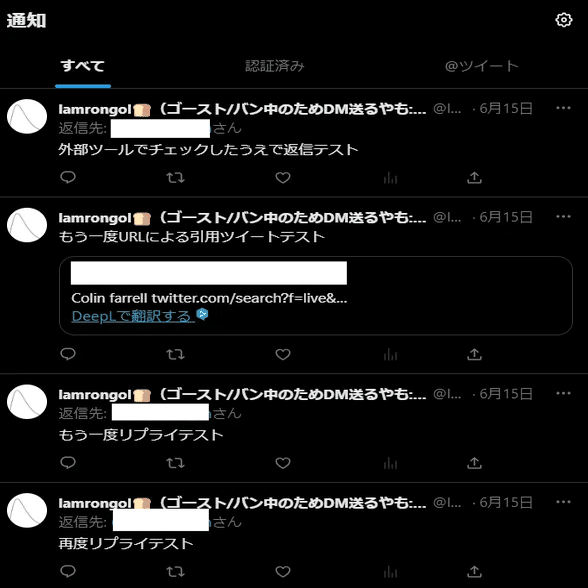View analytics of もう一度リプライテスト tweet
This screenshot has height=588, width=588.
click(390, 463)
